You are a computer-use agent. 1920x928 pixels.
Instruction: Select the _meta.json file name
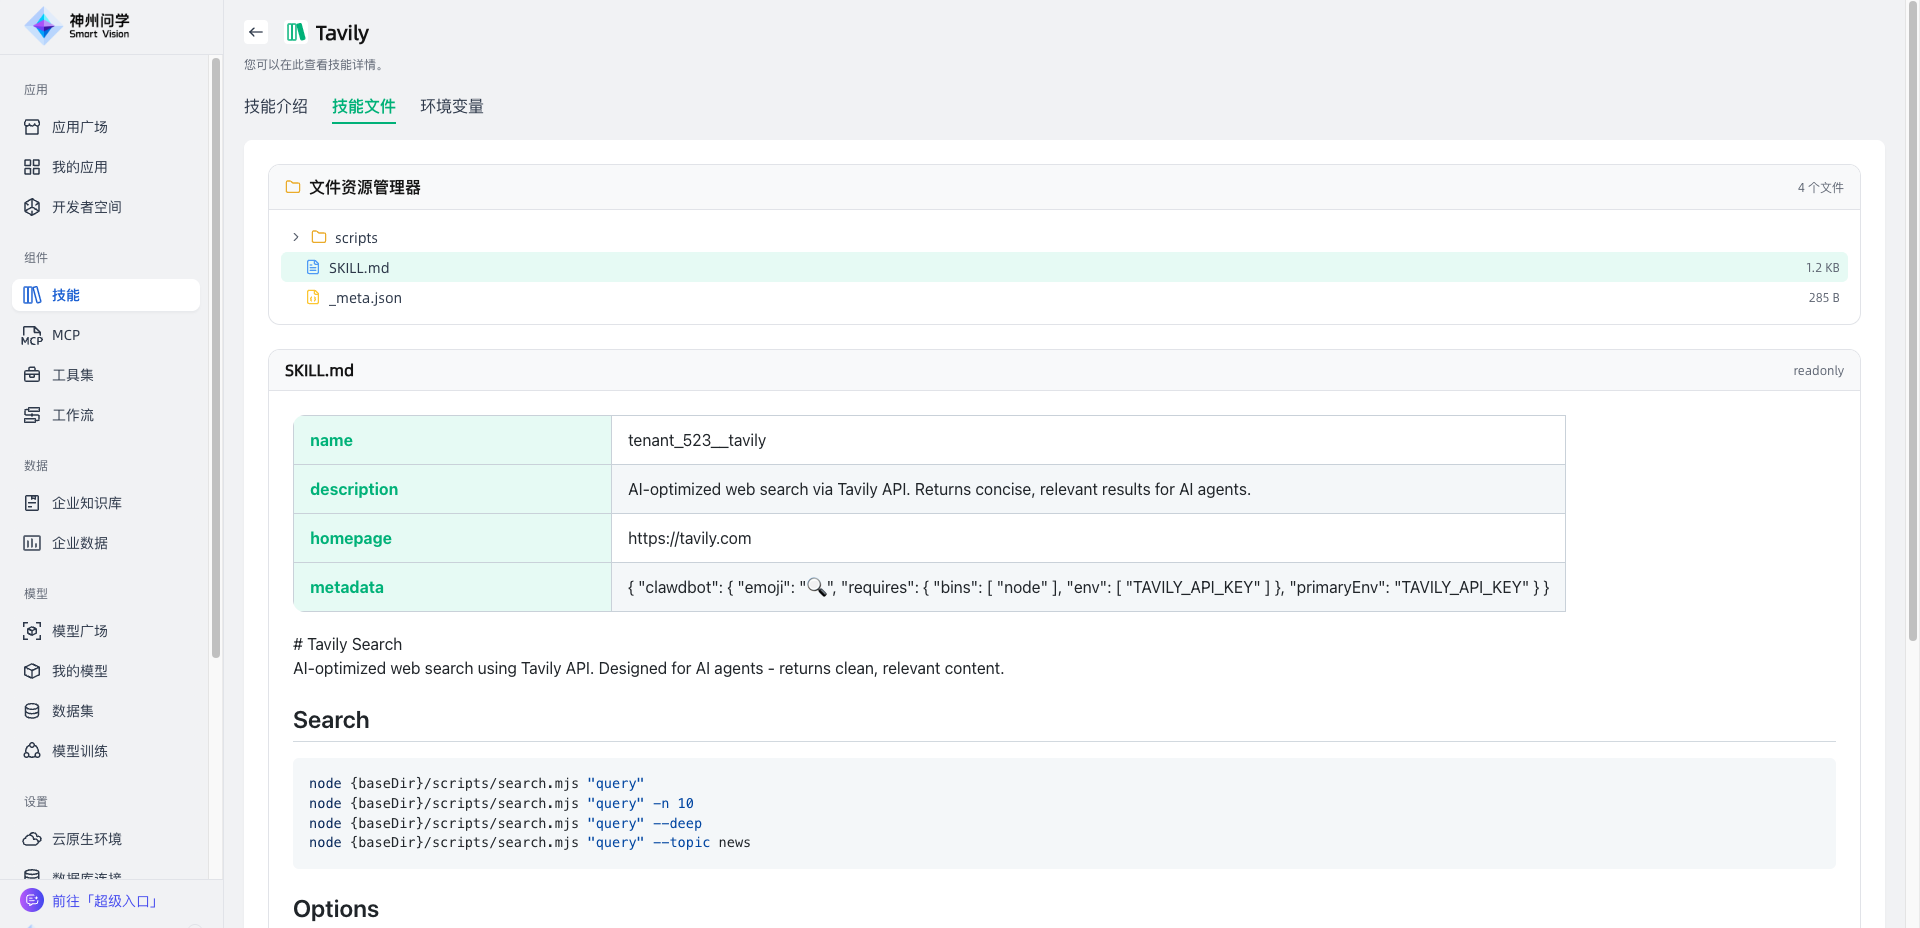[x=365, y=298]
